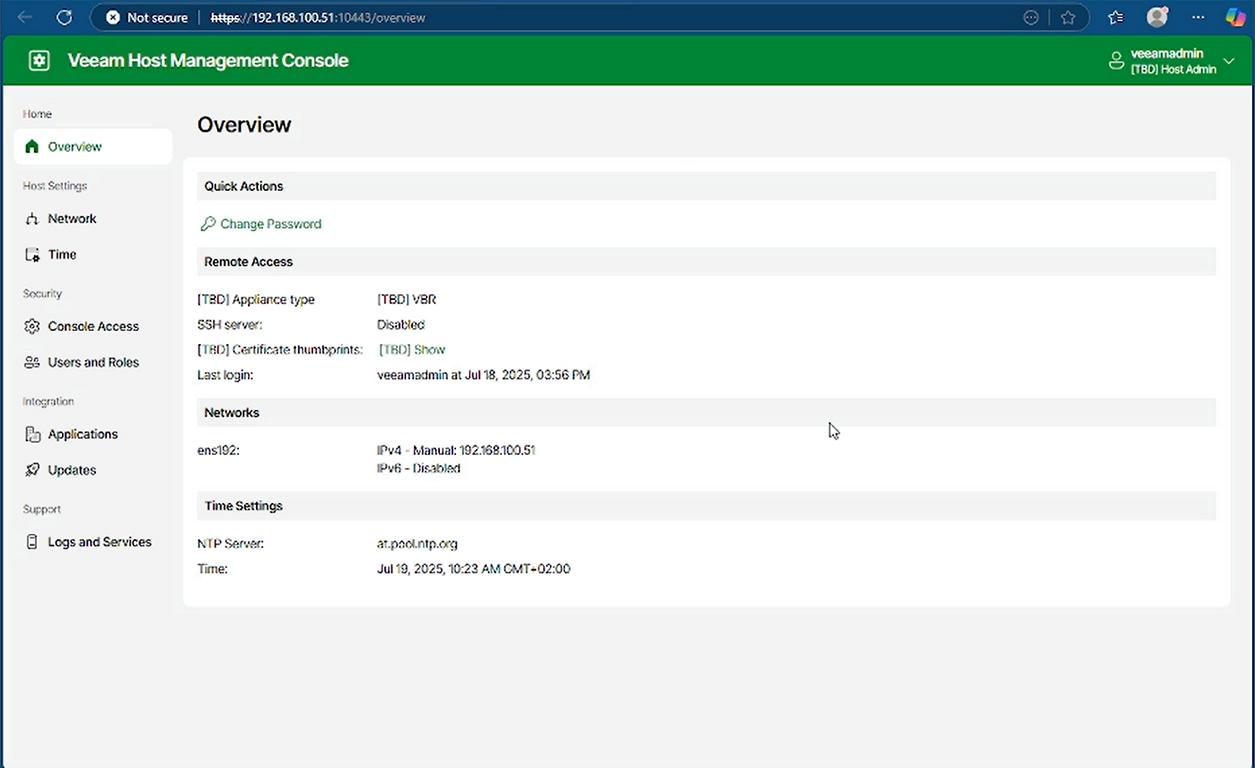This screenshot has height=768, width=1255.
Task: Open the browser Settings and more menu
Action: pos(1198,17)
